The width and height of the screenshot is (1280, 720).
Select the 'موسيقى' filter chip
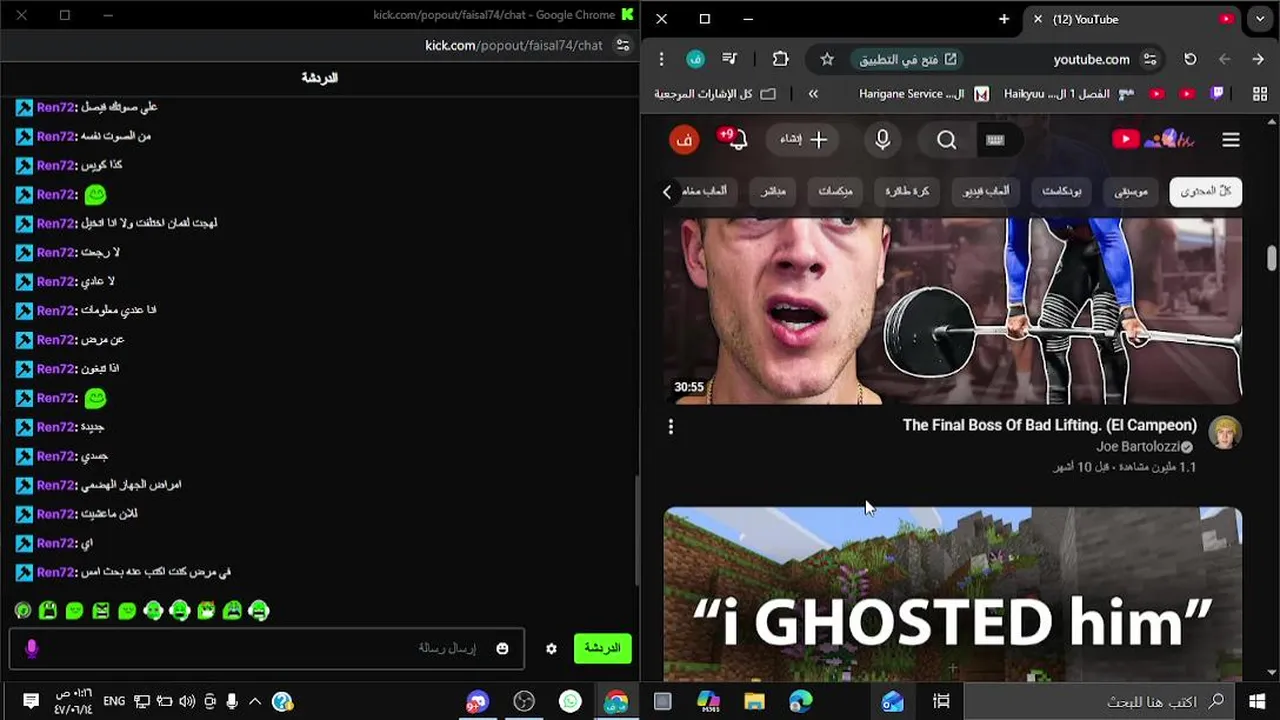(x=1131, y=192)
